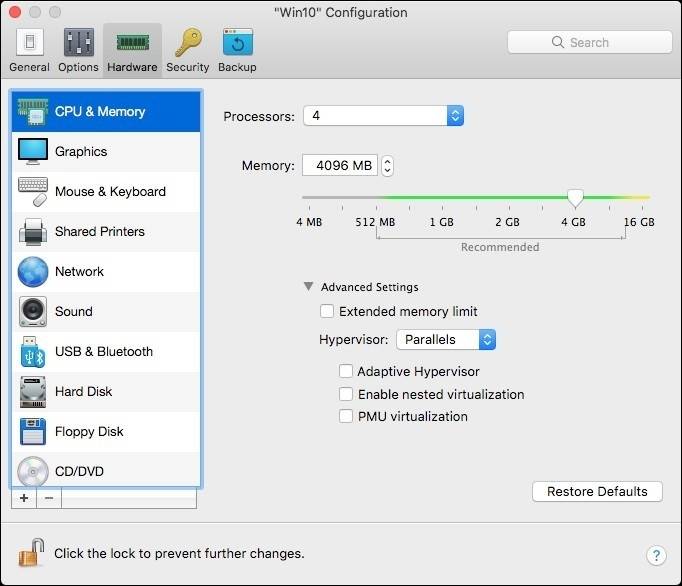Open the Security key icon
682x586 pixels.
pyautogui.click(x=188, y=42)
